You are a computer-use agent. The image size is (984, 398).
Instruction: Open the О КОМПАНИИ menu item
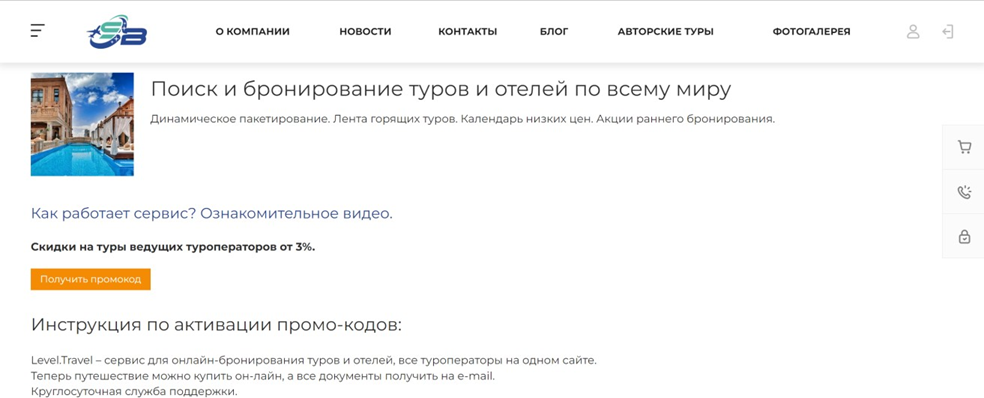253,31
